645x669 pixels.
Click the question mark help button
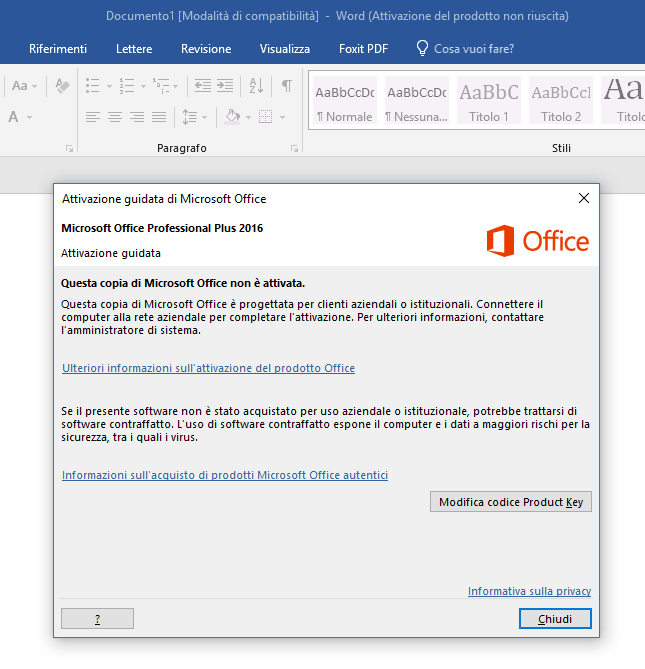pyautogui.click(x=97, y=619)
